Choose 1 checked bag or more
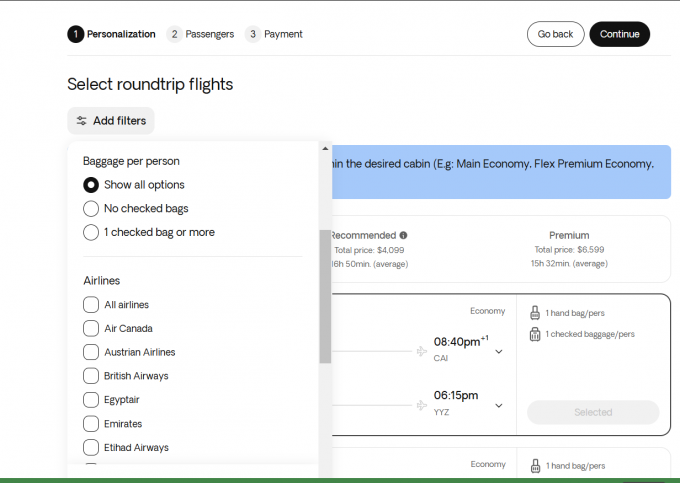 pos(91,232)
